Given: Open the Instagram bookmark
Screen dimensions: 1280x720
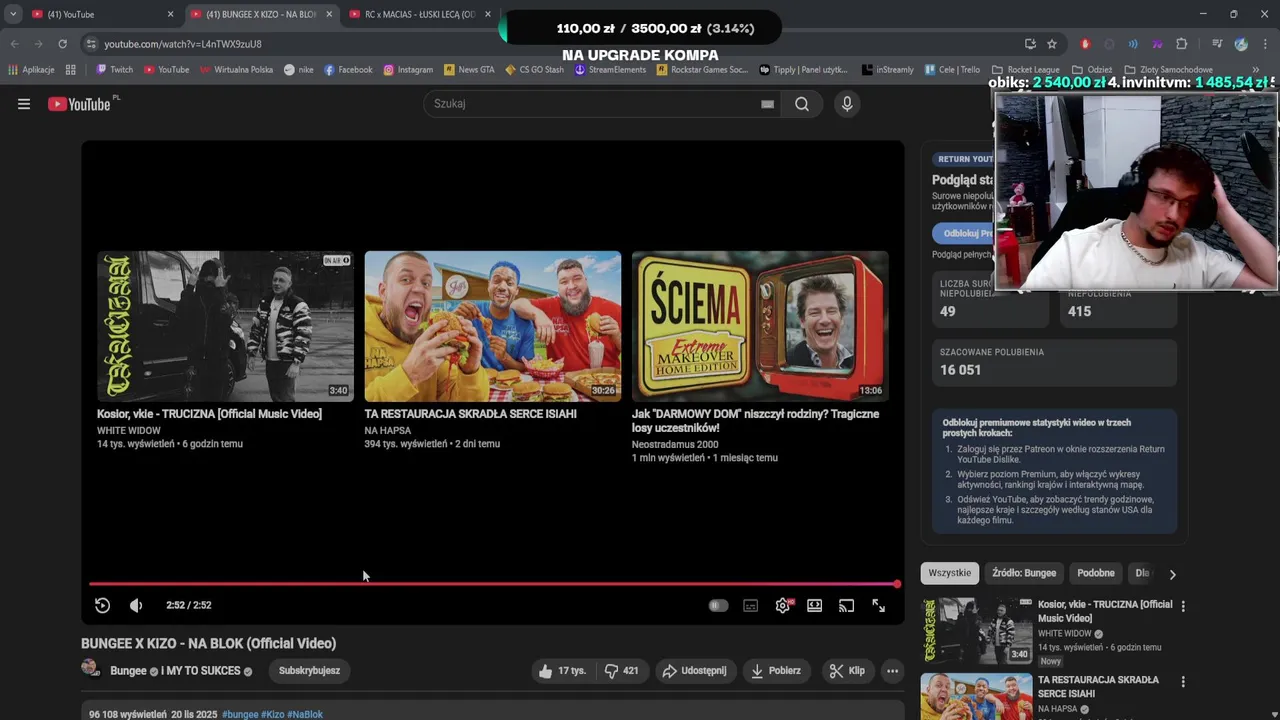Looking at the screenshot, I should click(x=408, y=70).
